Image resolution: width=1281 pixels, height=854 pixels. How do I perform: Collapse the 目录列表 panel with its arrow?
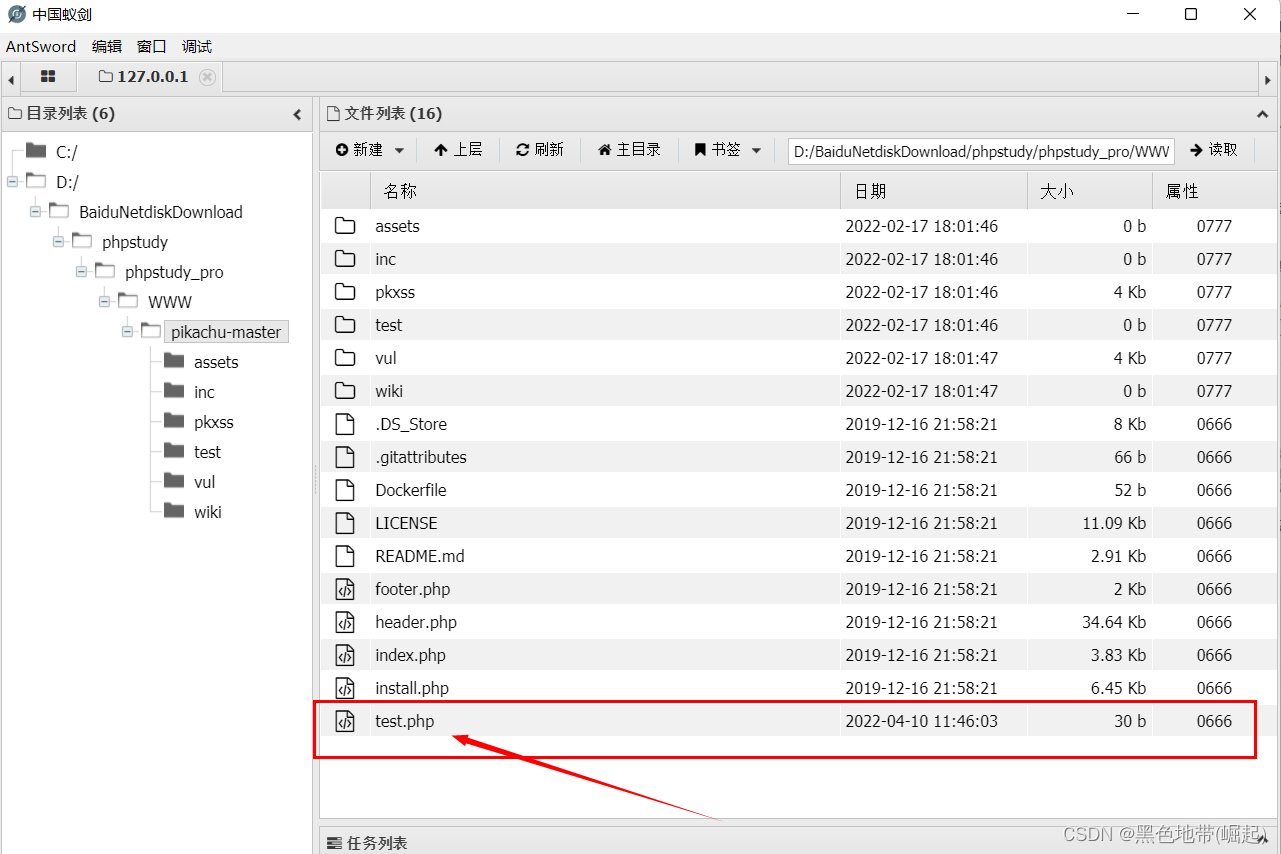297,114
